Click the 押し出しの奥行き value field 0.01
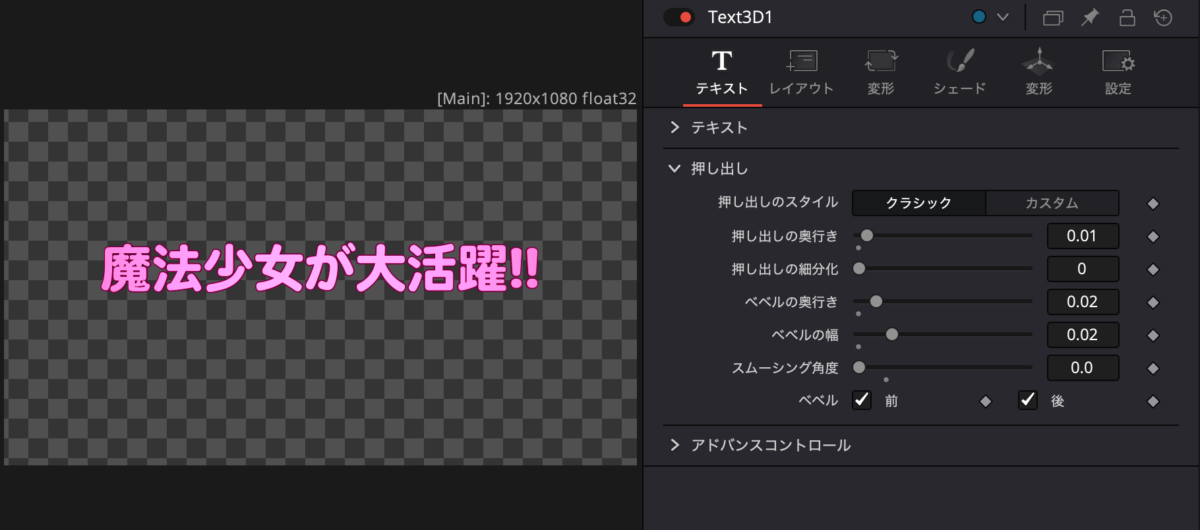Image resolution: width=1200 pixels, height=530 pixels. [x=1083, y=236]
